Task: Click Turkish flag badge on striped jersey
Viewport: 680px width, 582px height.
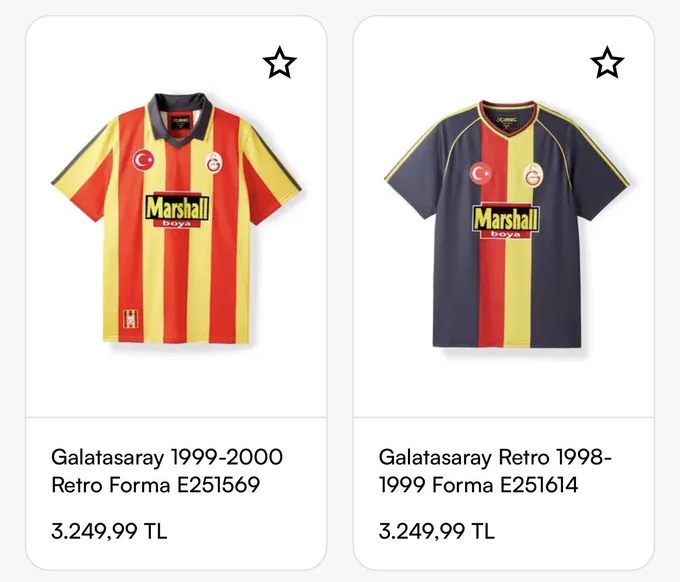Action: point(143,160)
